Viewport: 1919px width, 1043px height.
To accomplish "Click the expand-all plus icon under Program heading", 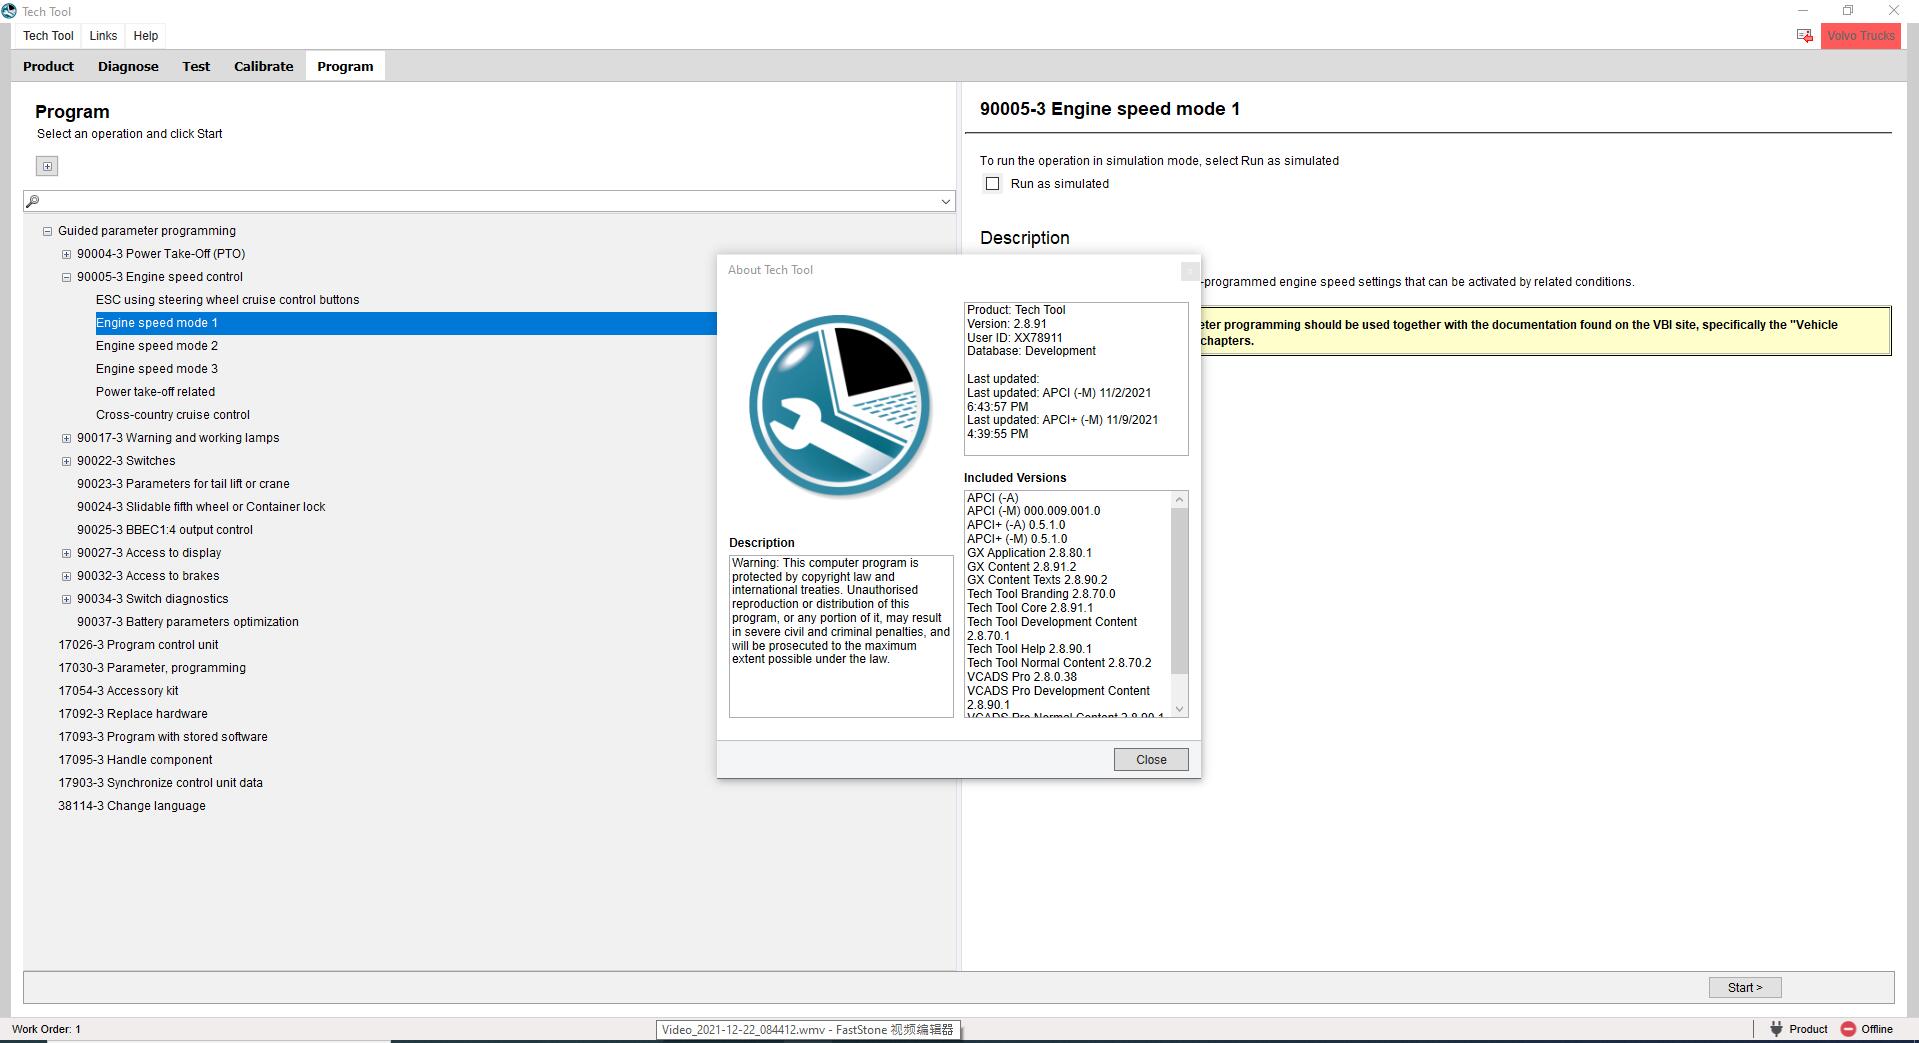I will coord(47,166).
